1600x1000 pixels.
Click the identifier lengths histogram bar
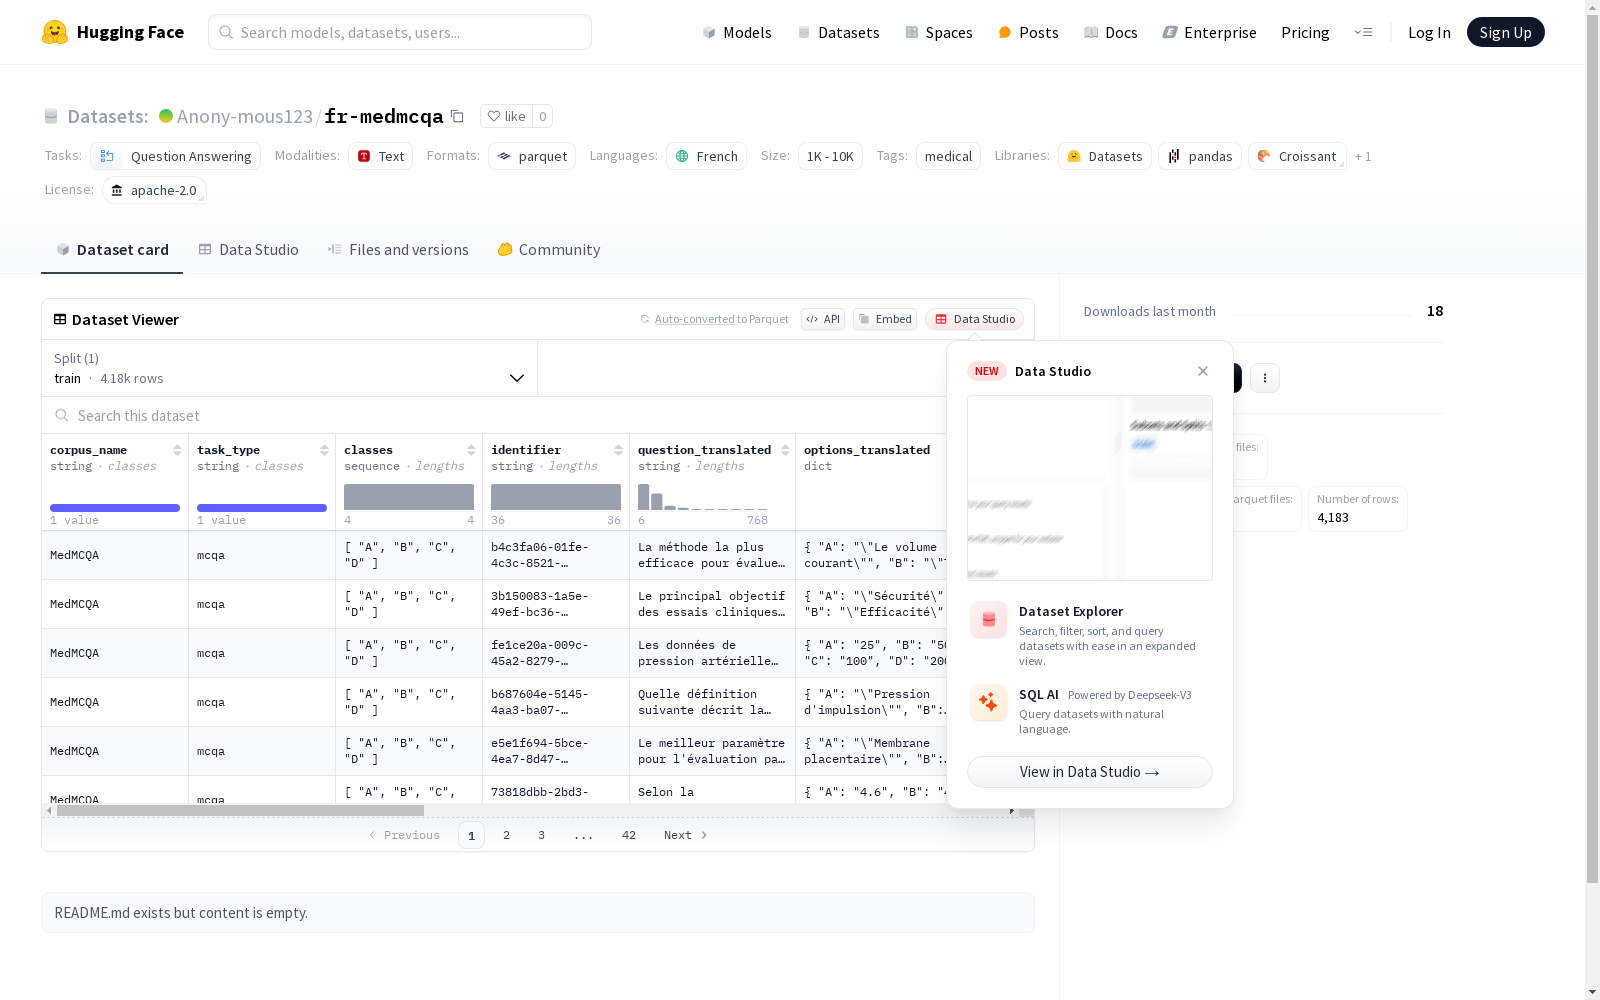coord(556,497)
